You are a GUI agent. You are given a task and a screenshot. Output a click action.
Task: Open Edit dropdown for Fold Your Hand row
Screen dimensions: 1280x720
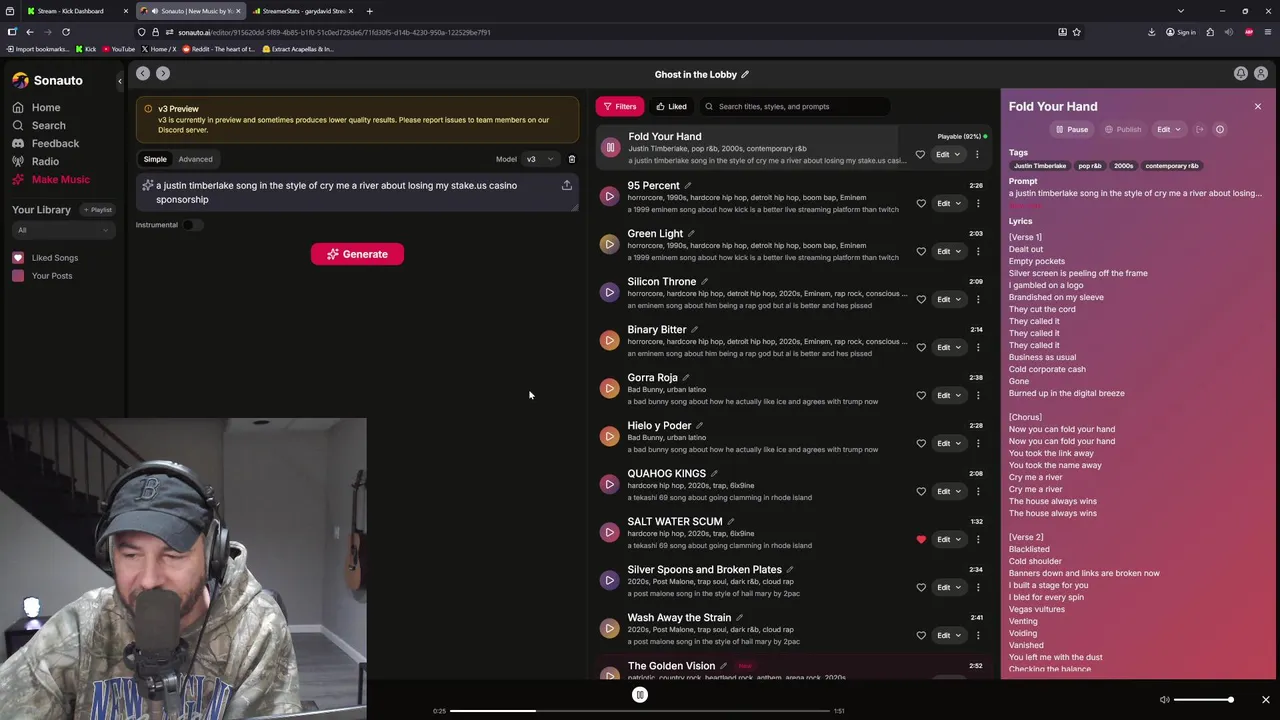click(x=948, y=155)
